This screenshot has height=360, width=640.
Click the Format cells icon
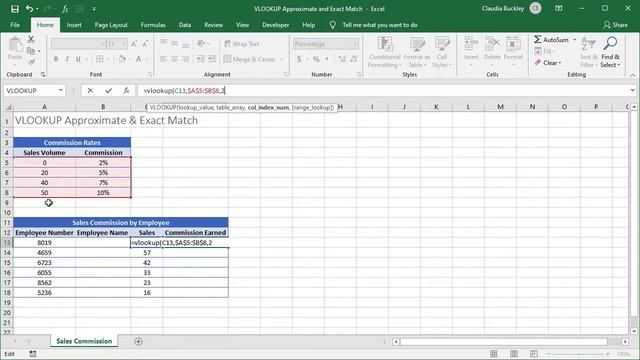(x=513, y=44)
